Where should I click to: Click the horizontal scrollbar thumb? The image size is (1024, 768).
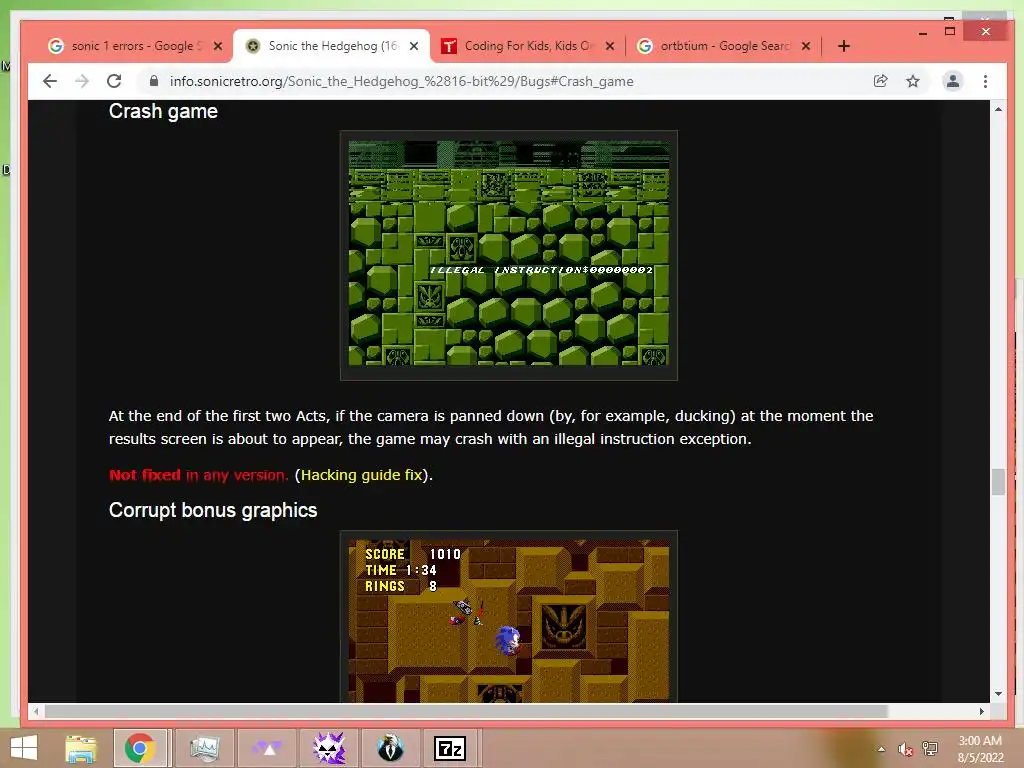pos(466,711)
